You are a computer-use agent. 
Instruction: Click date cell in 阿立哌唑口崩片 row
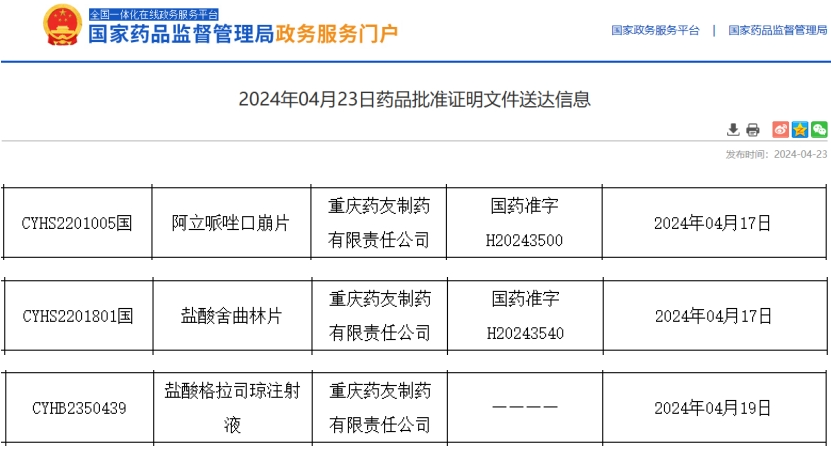coord(714,223)
